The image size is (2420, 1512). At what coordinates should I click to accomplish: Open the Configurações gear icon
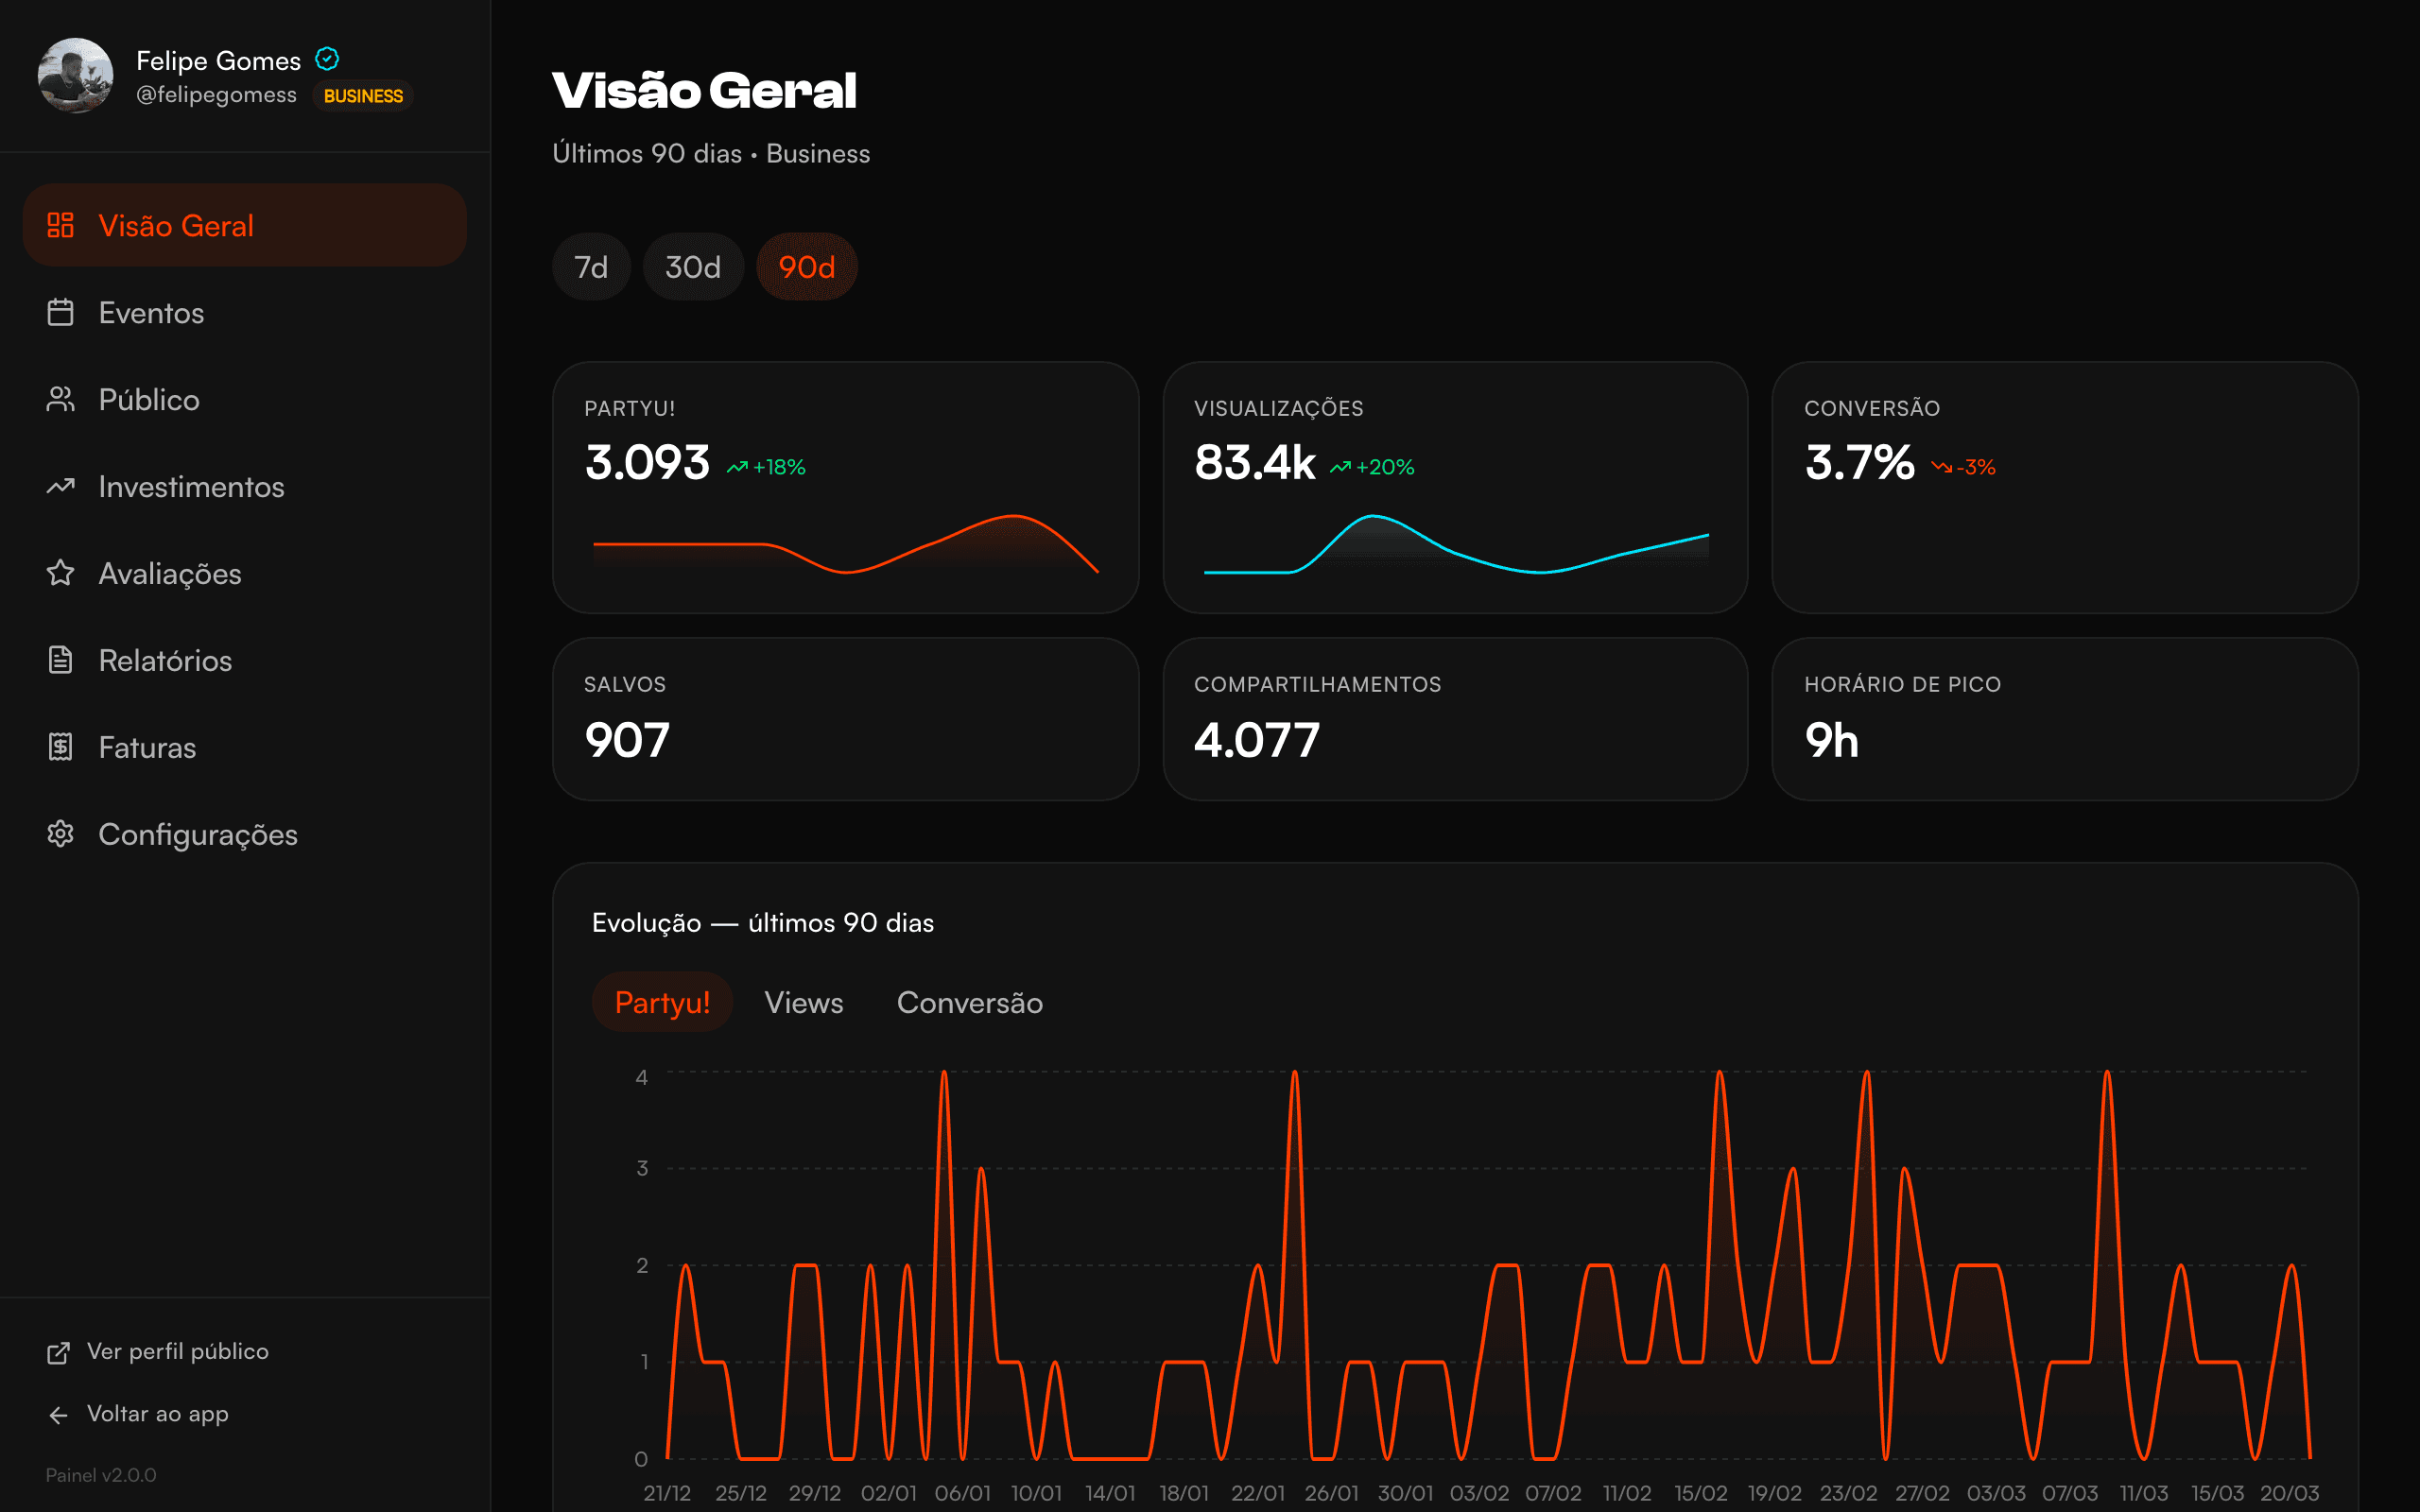(x=60, y=834)
